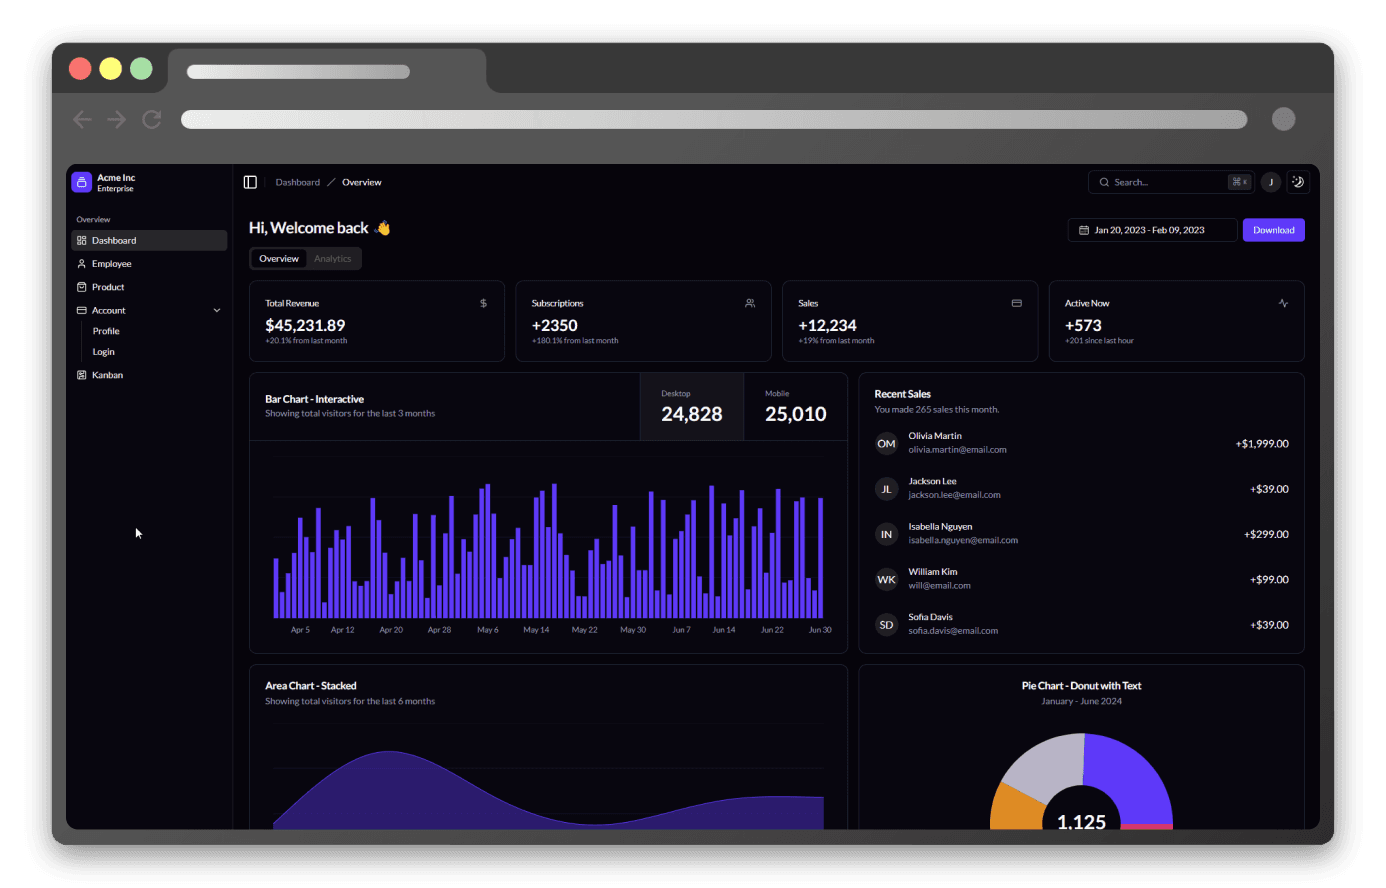Click the Acme Inc logo icon
Viewport: 1386px width, 888px height.
point(82,182)
